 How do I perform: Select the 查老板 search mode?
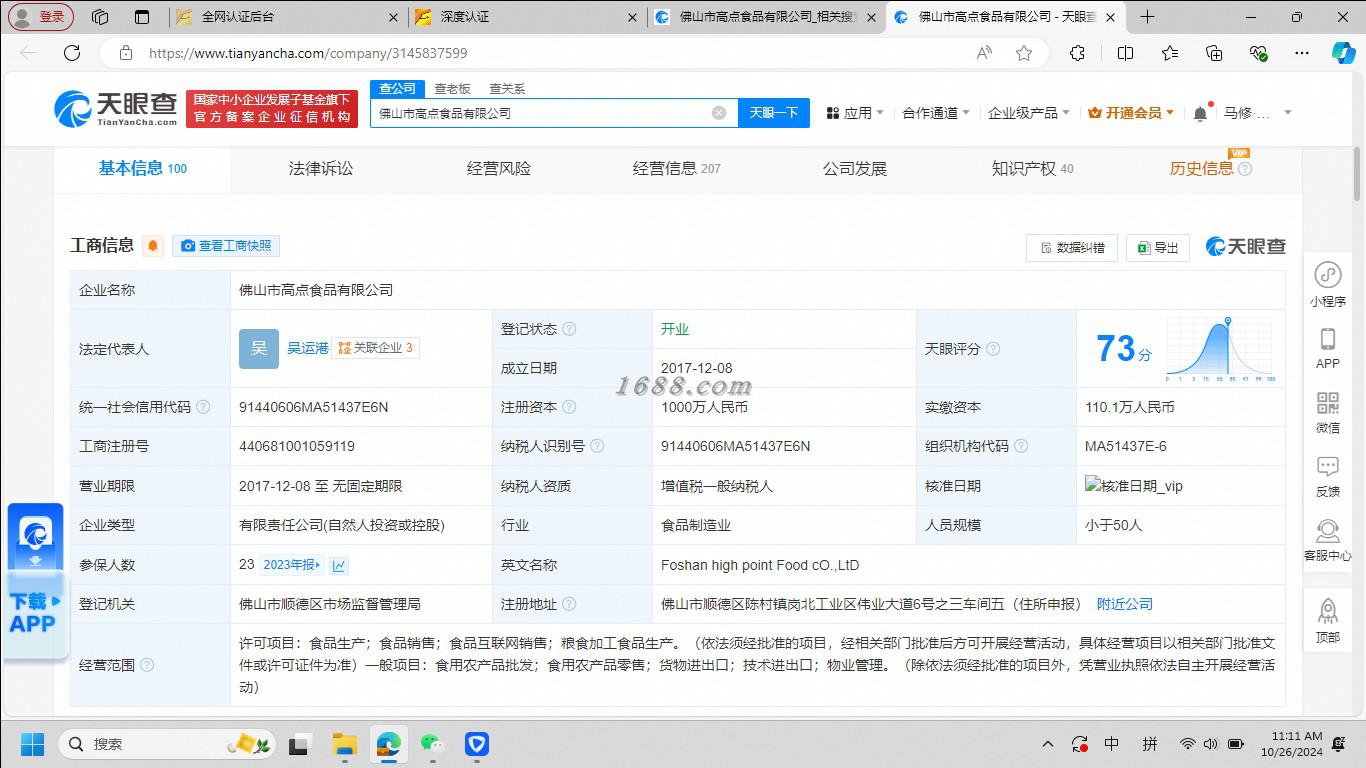pos(452,89)
